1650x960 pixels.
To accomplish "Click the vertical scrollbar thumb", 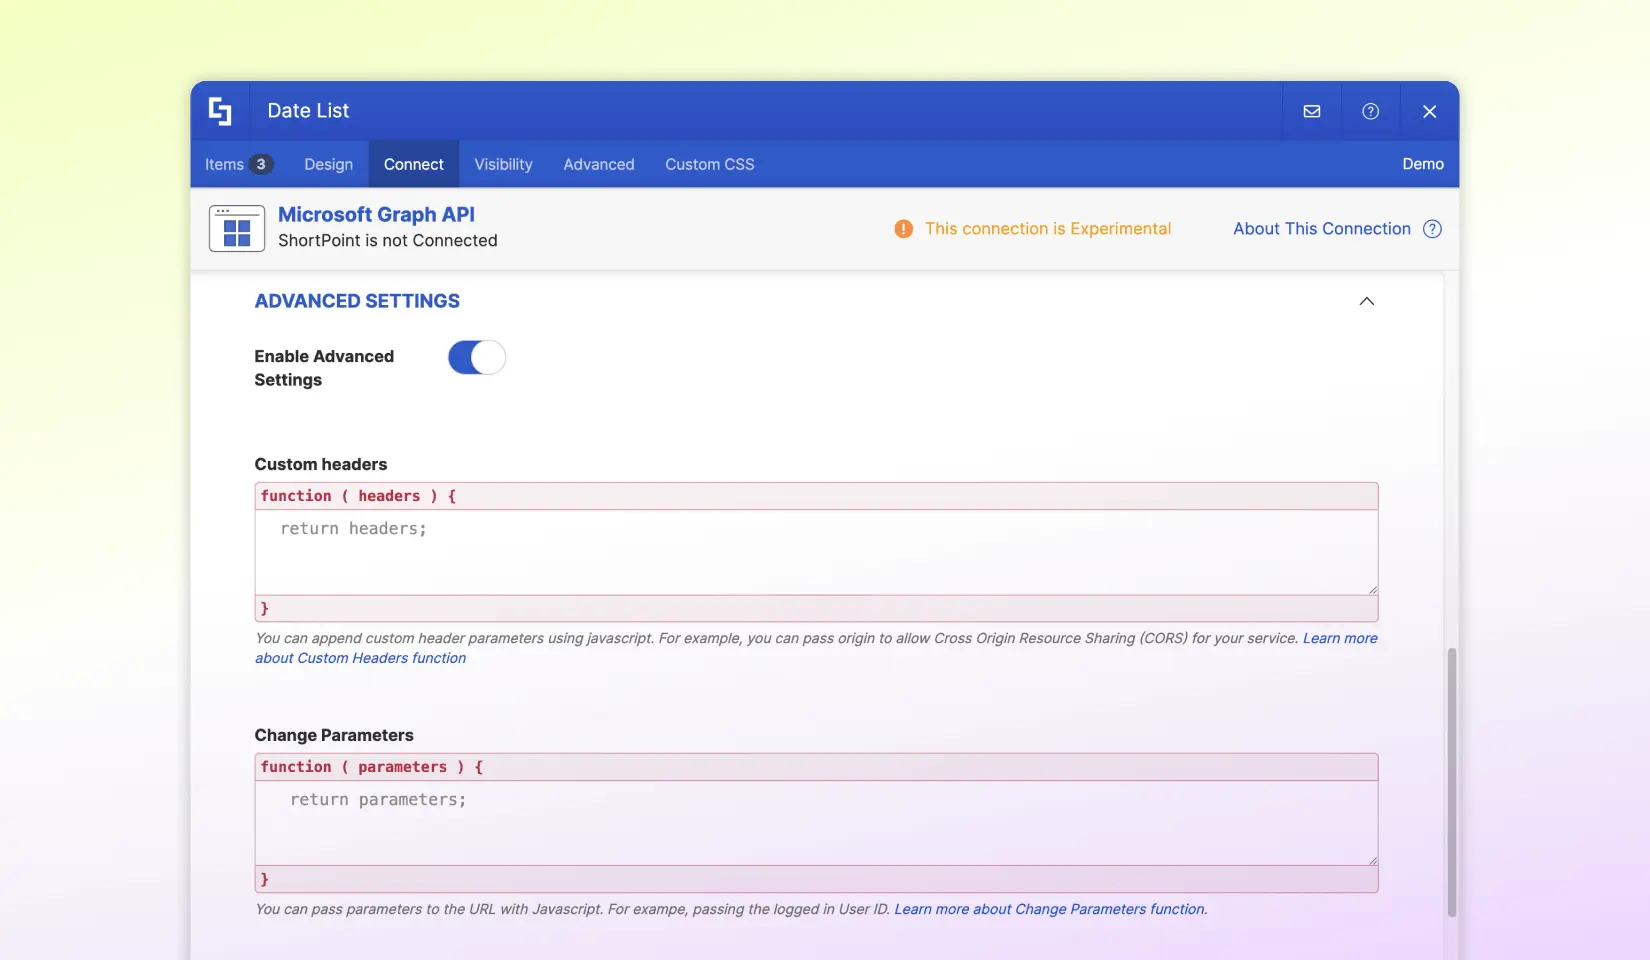I will click(1452, 783).
